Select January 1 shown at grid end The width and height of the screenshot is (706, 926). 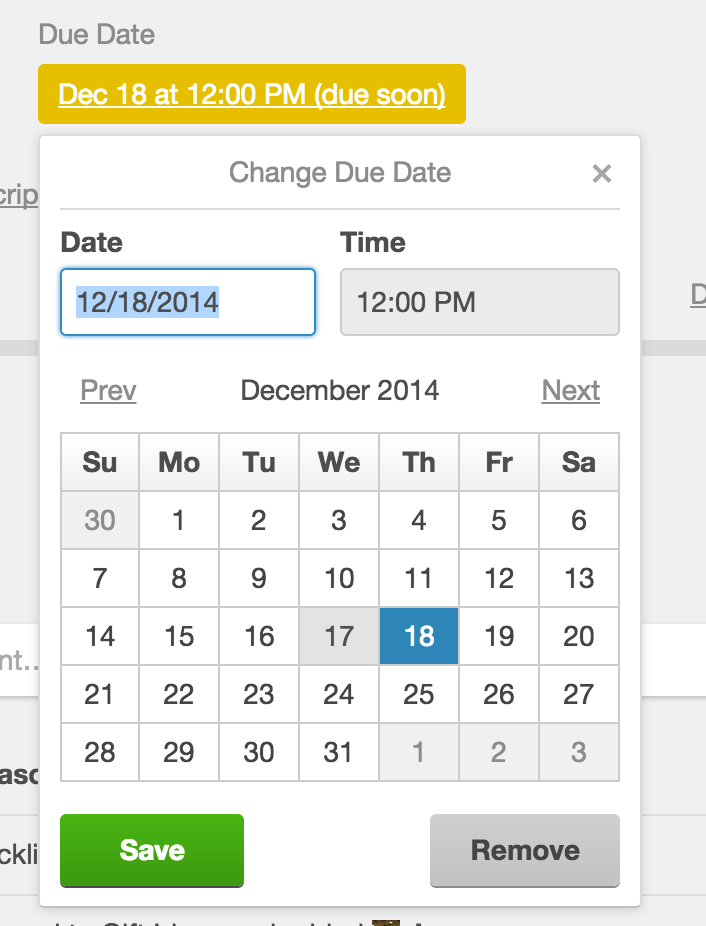418,752
